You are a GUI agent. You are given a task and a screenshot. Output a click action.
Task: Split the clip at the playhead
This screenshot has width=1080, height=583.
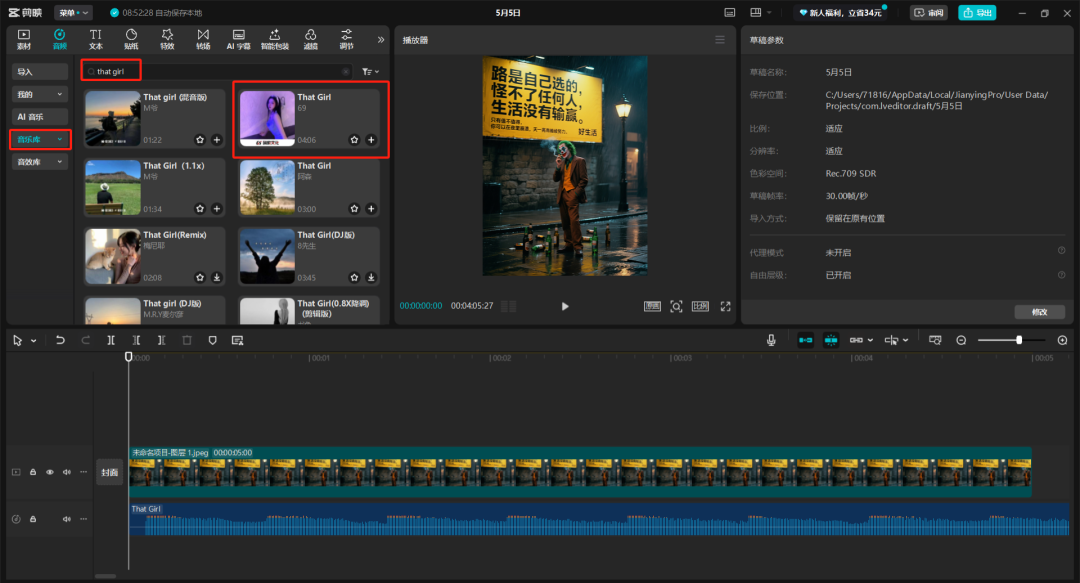click(x=111, y=340)
